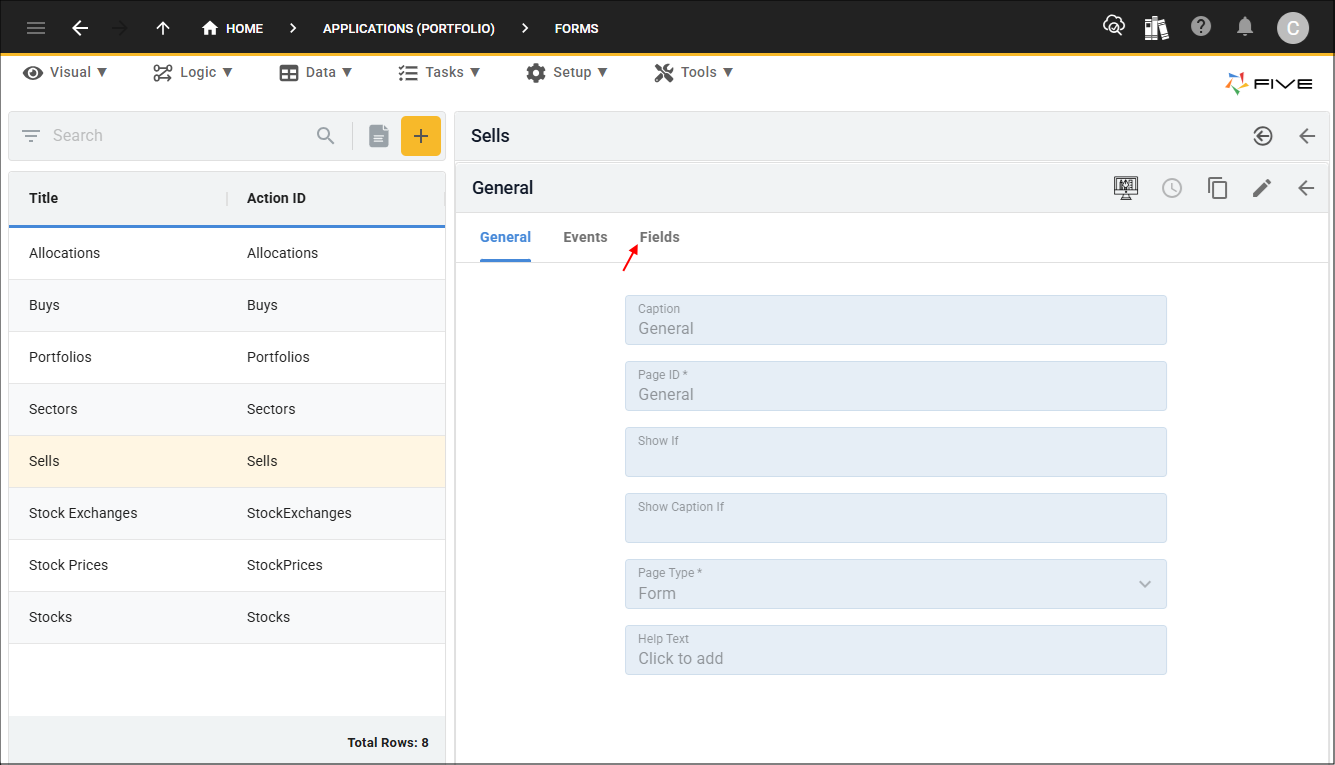Open the help question mark icon
The image size is (1335, 765).
[1201, 27]
